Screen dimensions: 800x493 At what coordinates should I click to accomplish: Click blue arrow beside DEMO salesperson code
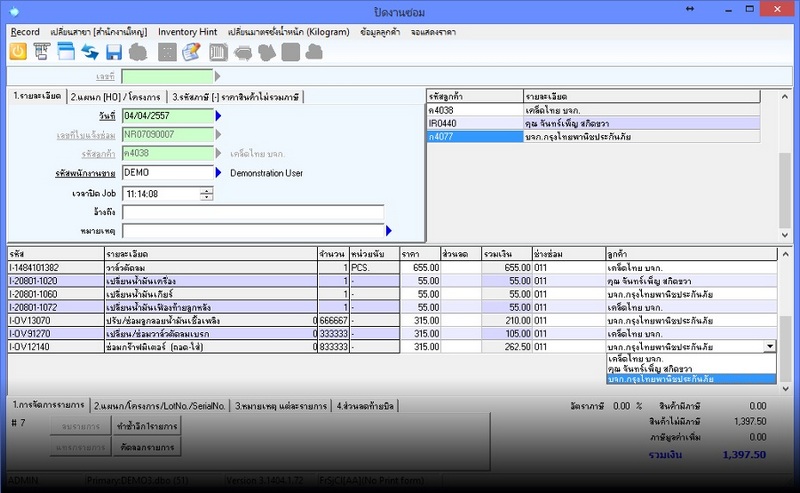(219, 173)
